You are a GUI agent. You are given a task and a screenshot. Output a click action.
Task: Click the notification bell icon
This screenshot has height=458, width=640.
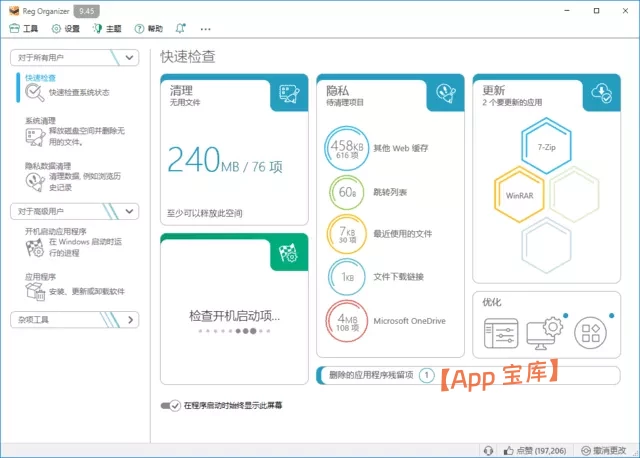[179, 29]
